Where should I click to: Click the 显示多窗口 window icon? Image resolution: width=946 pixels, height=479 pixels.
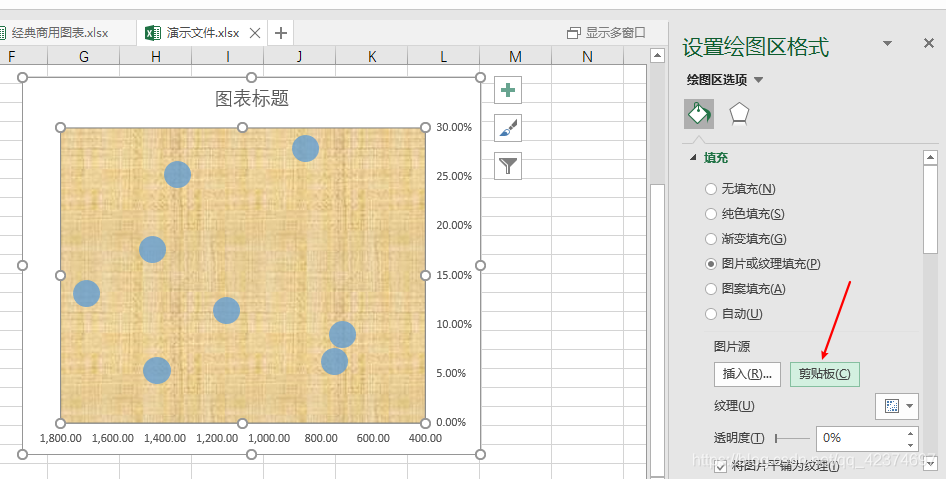click(574, 33)
